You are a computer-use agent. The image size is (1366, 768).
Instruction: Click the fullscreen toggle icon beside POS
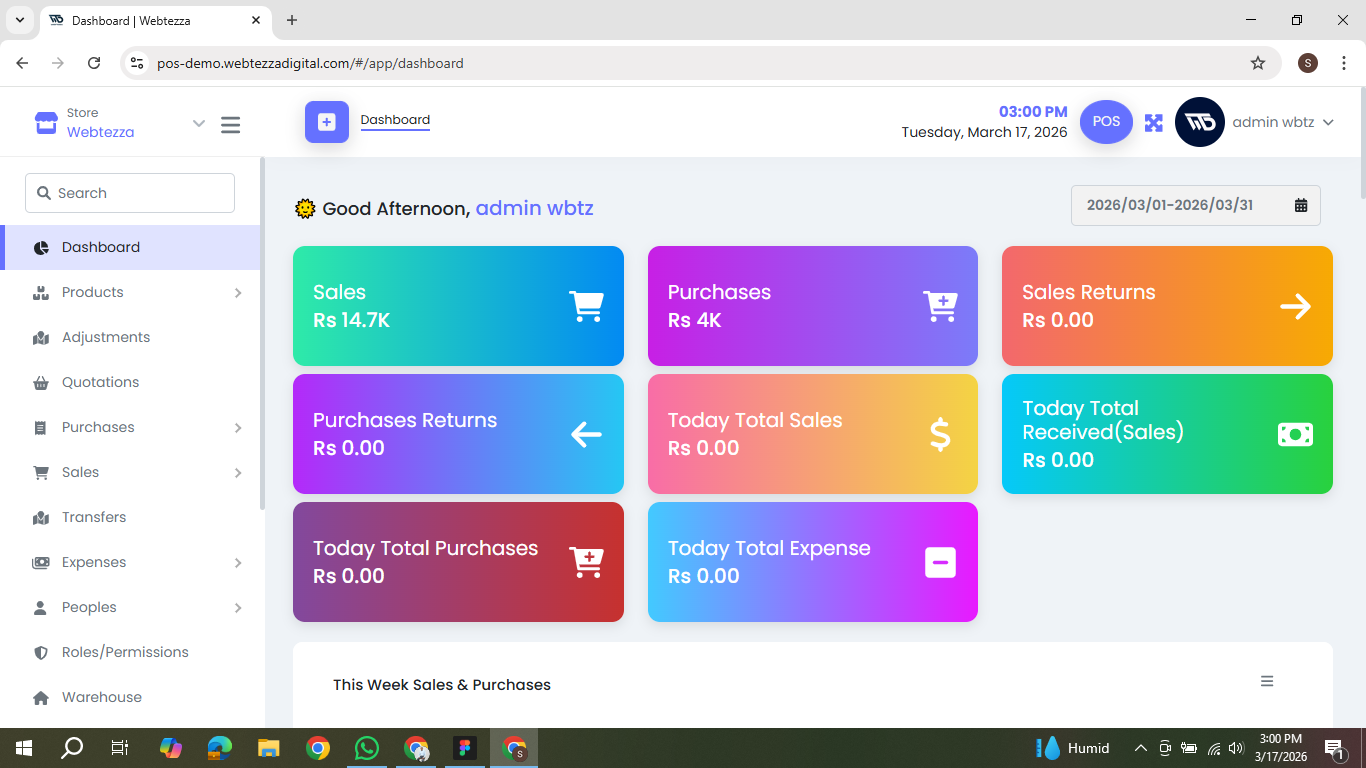[1154, 123]
